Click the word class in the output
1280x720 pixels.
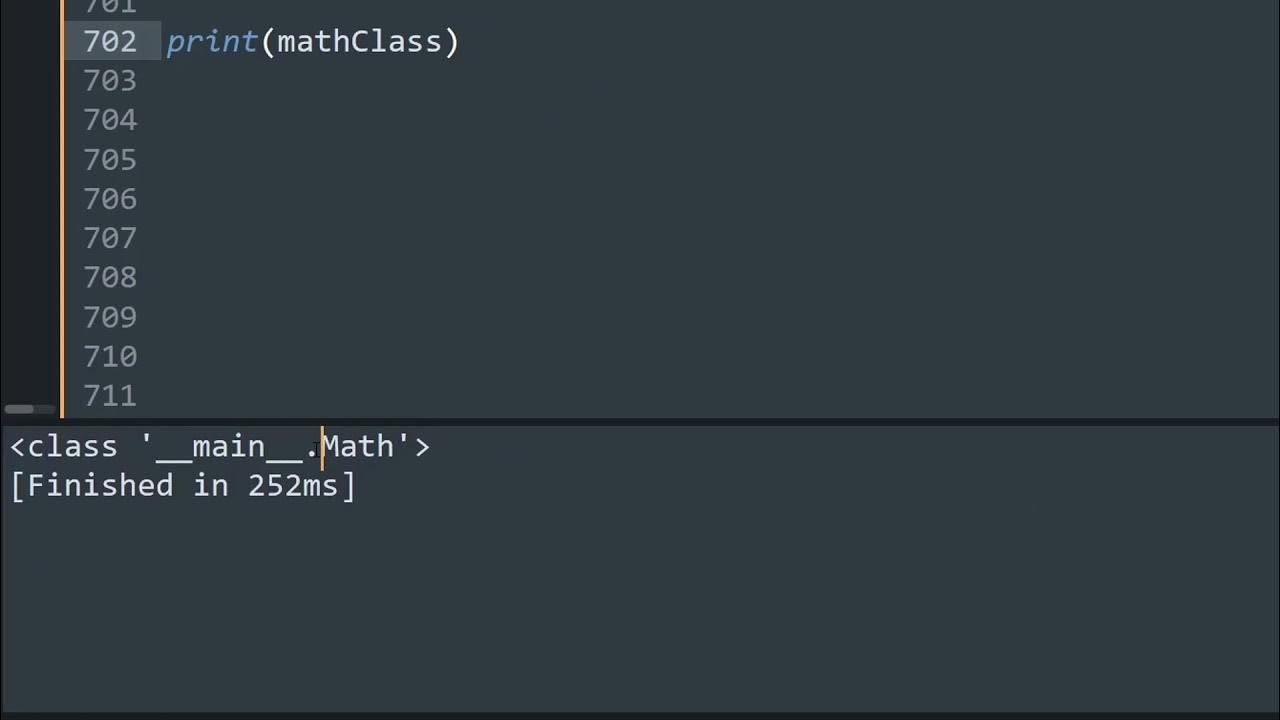(73, 446)
